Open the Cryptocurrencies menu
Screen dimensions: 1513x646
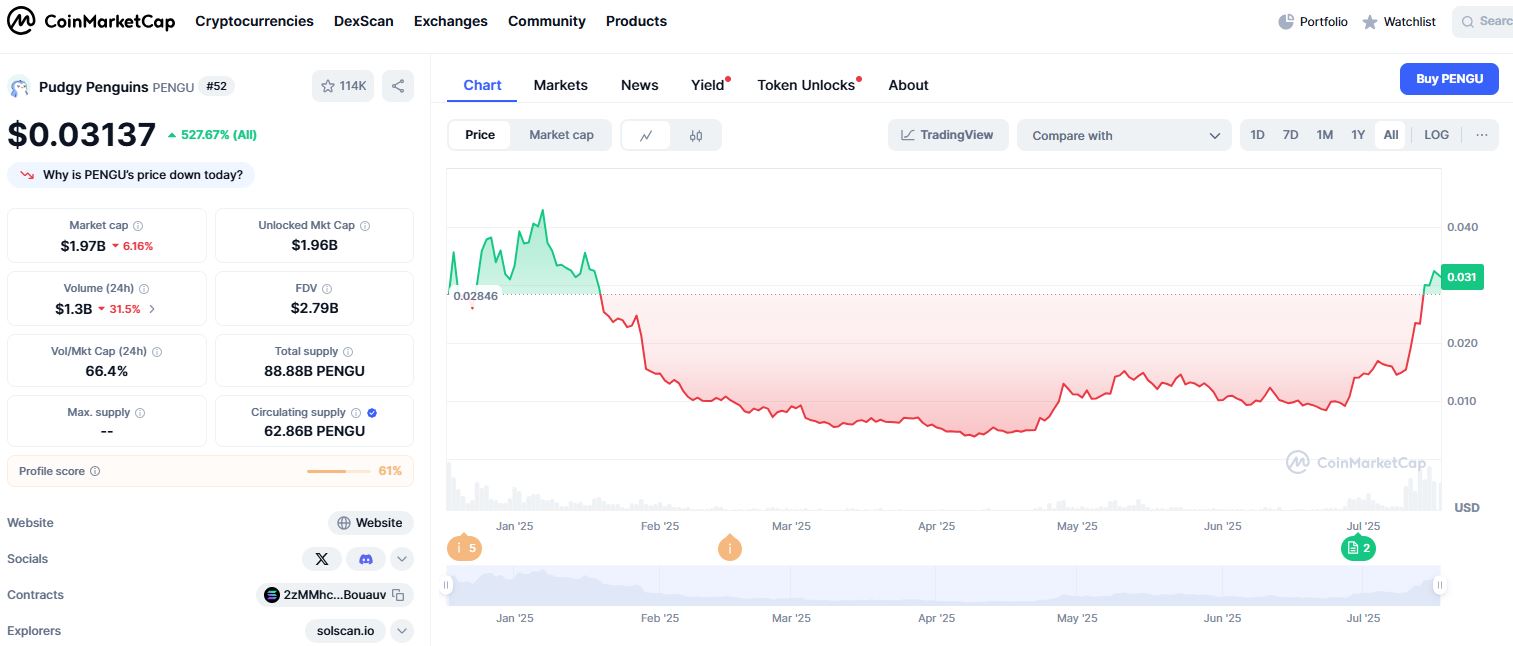pos(254,21)
